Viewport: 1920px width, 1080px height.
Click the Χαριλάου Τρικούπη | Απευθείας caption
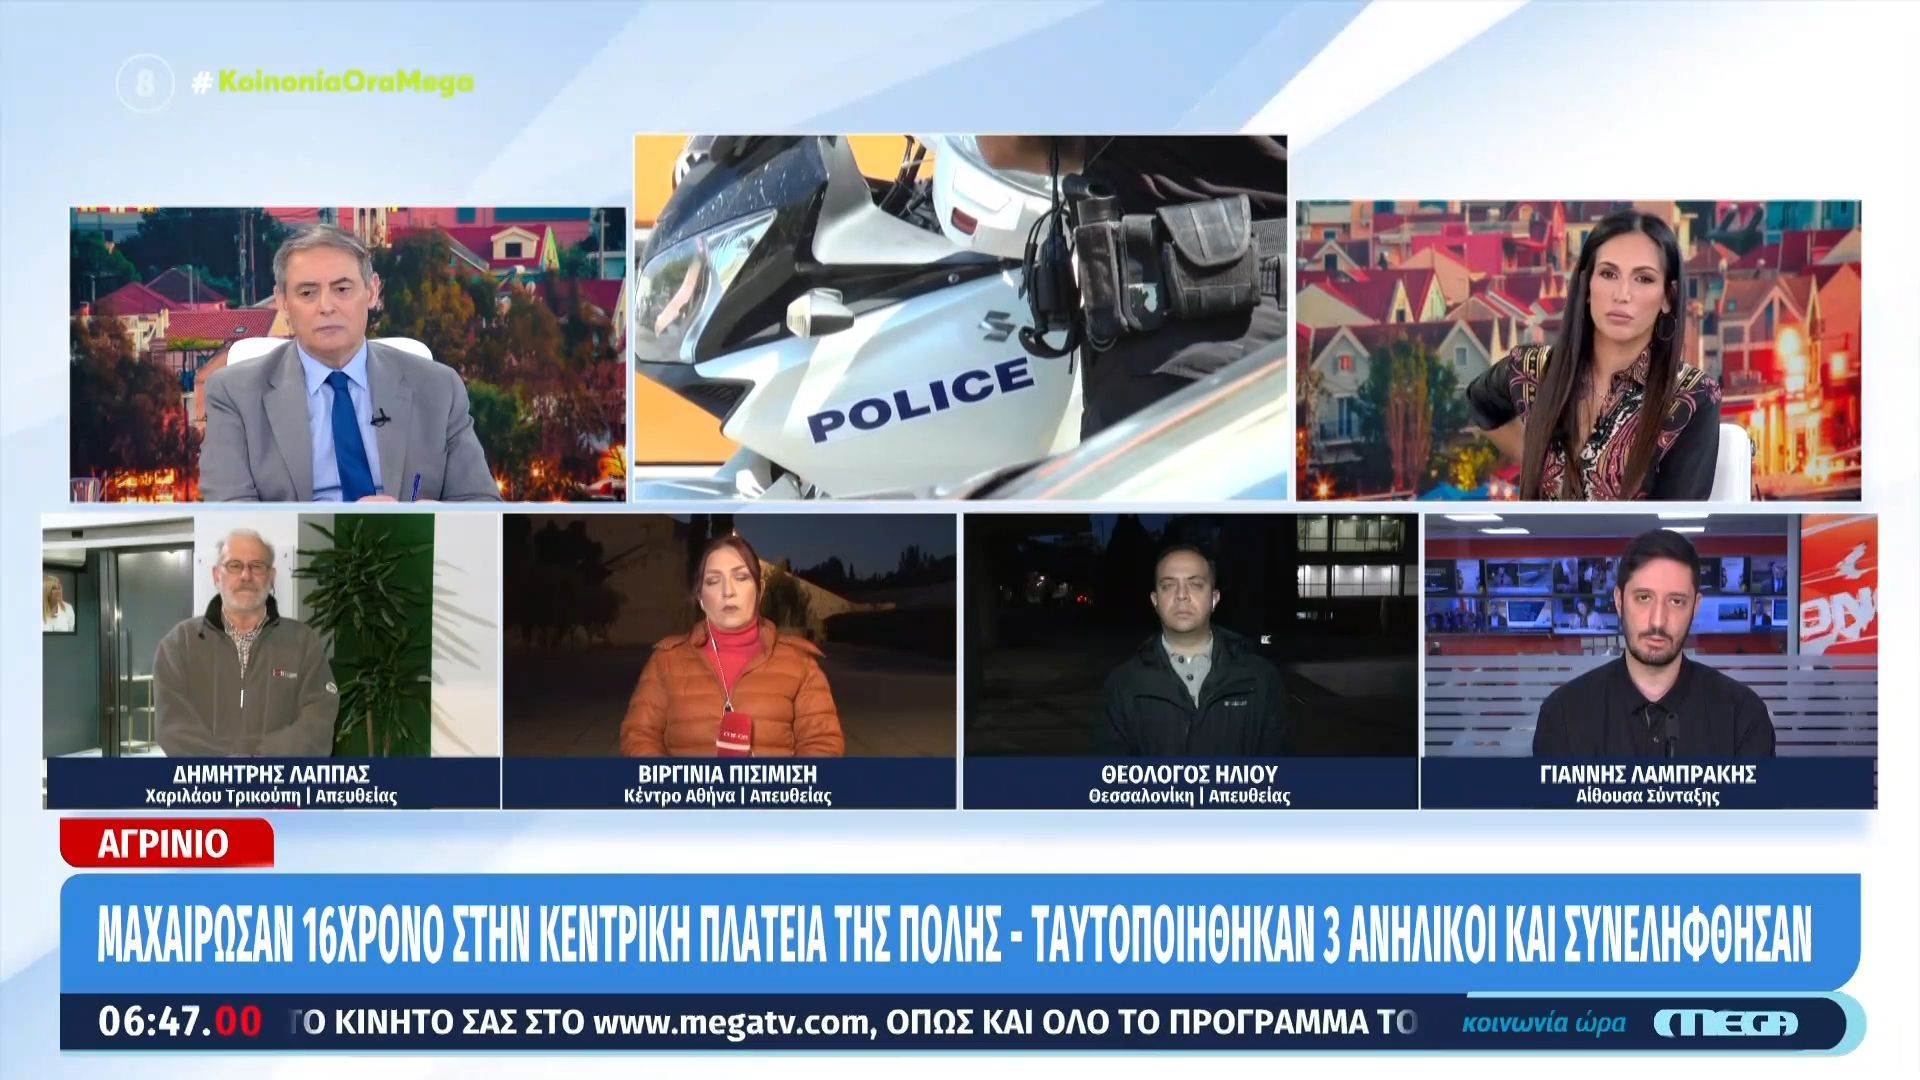click(271, 797)
